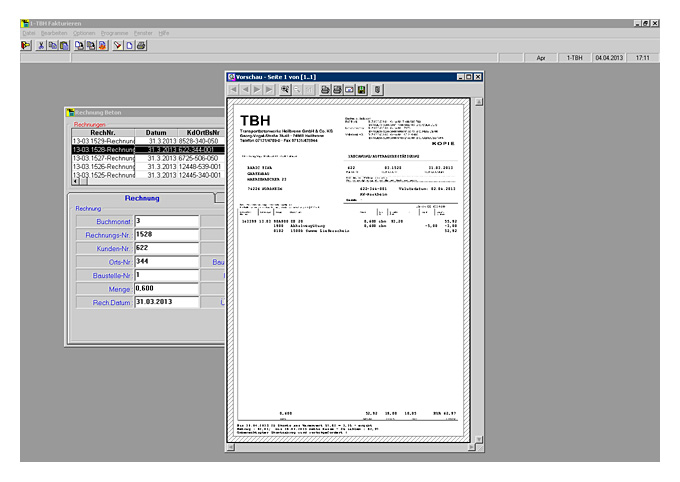Viewport: 680px width, 482px height.
Task: Click cell 12448-539-001 in invoice list
Action: (200, 167)
